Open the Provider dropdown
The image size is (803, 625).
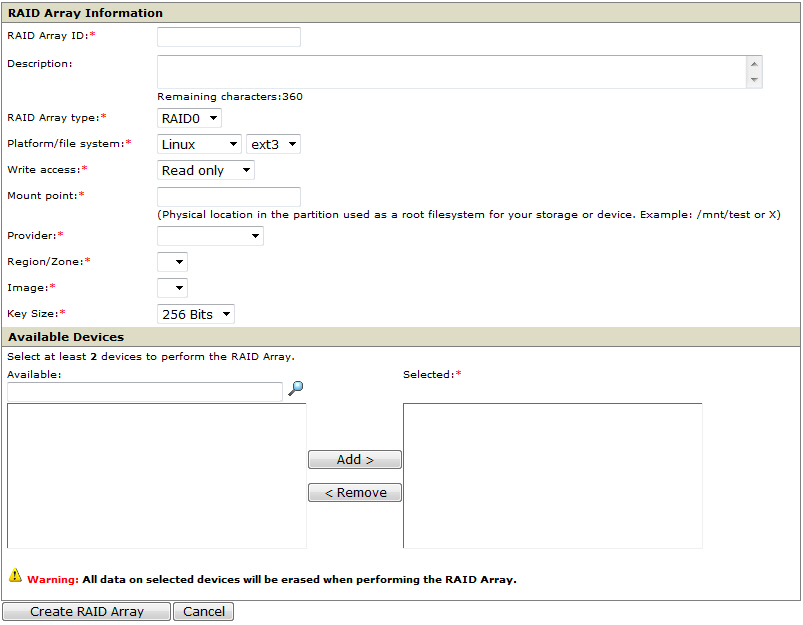tap(210, 236)
